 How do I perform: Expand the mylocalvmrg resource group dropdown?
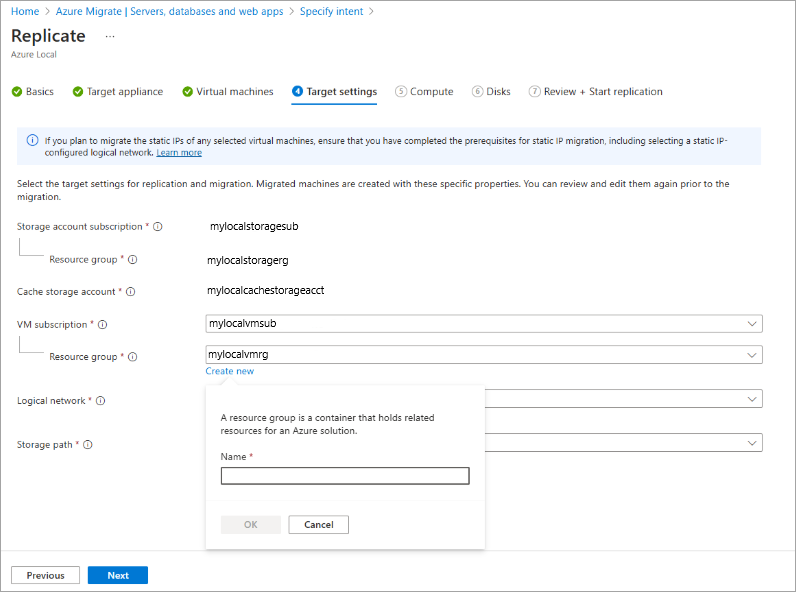483,355
